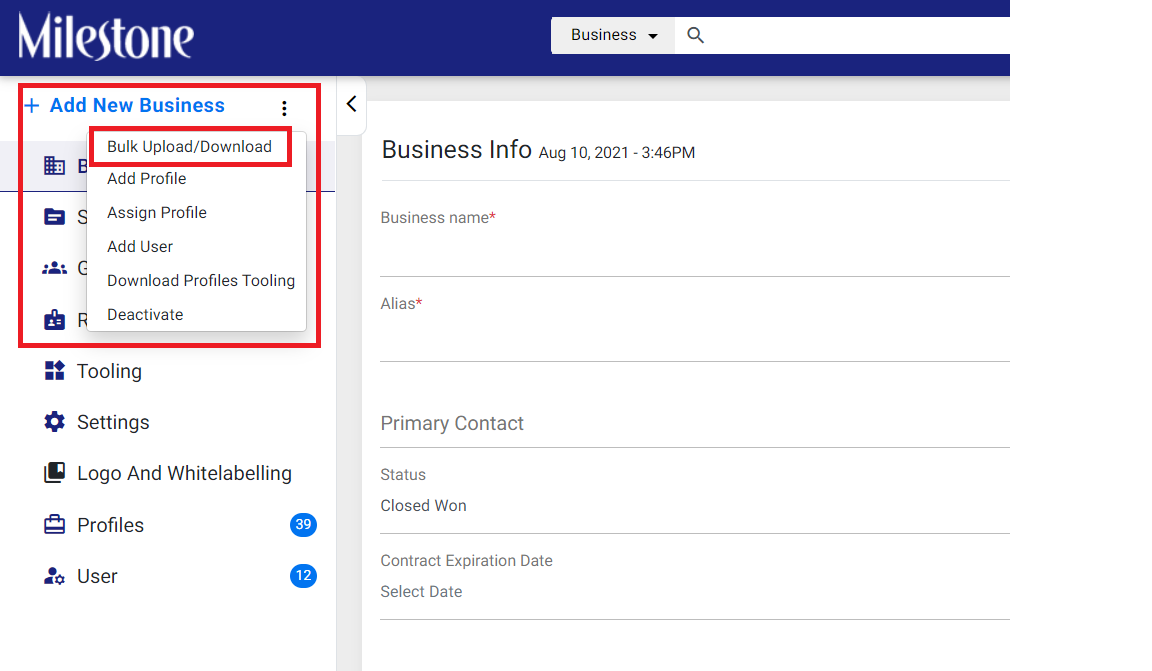Viewport: 1152px width, 671px height.
Task: Click the business building sidebar icon
Action: click(x=54, y=165)
